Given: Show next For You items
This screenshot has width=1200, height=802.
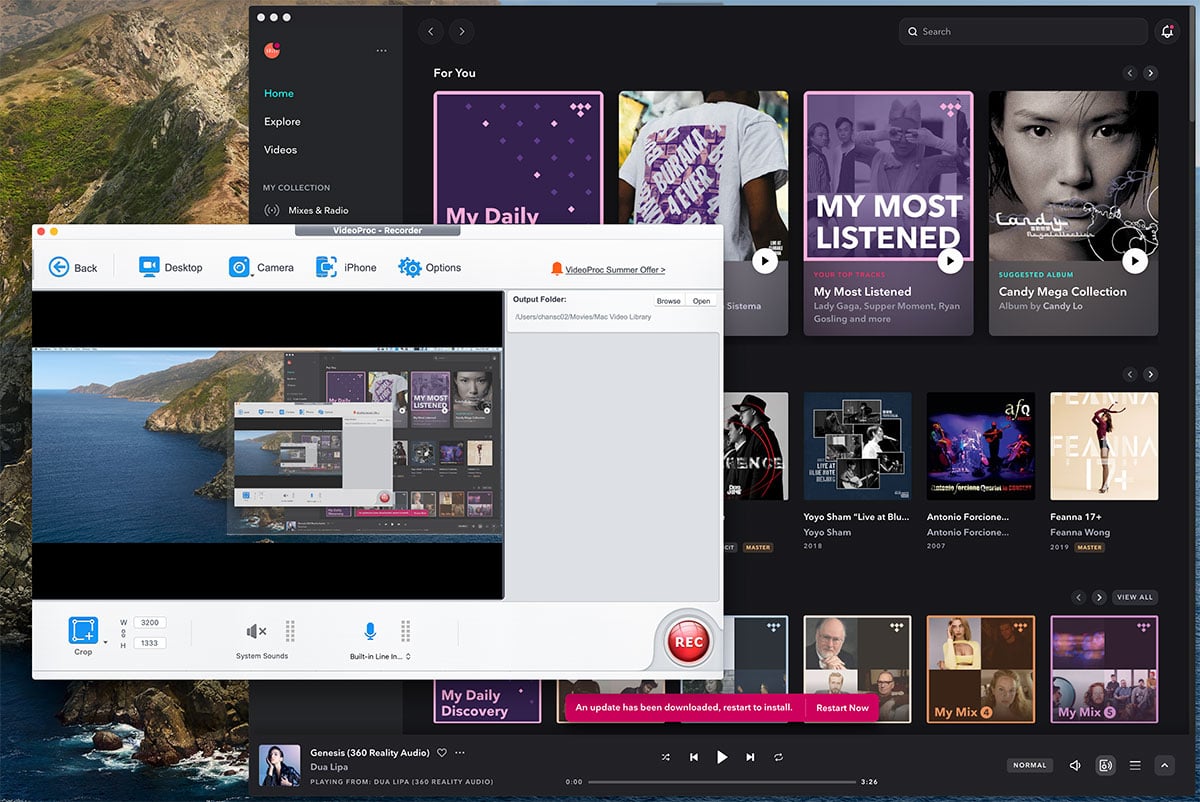Looking at the screenshot, I should coord(1151,73).
